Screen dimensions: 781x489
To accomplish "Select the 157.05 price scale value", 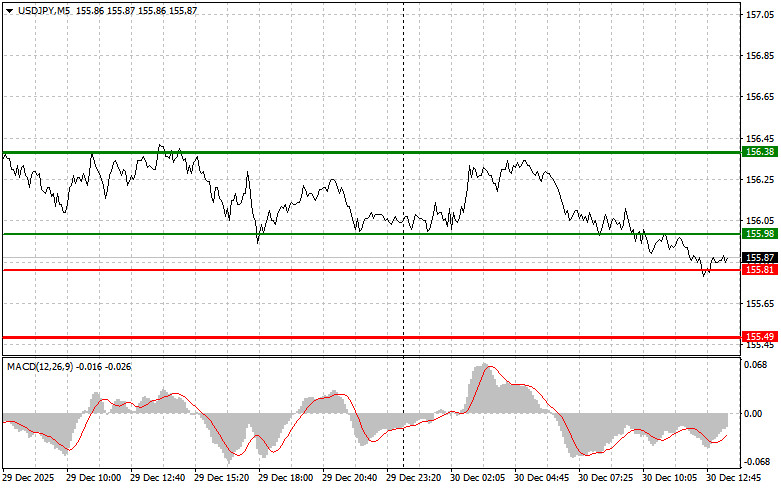I will pos(760,15).
